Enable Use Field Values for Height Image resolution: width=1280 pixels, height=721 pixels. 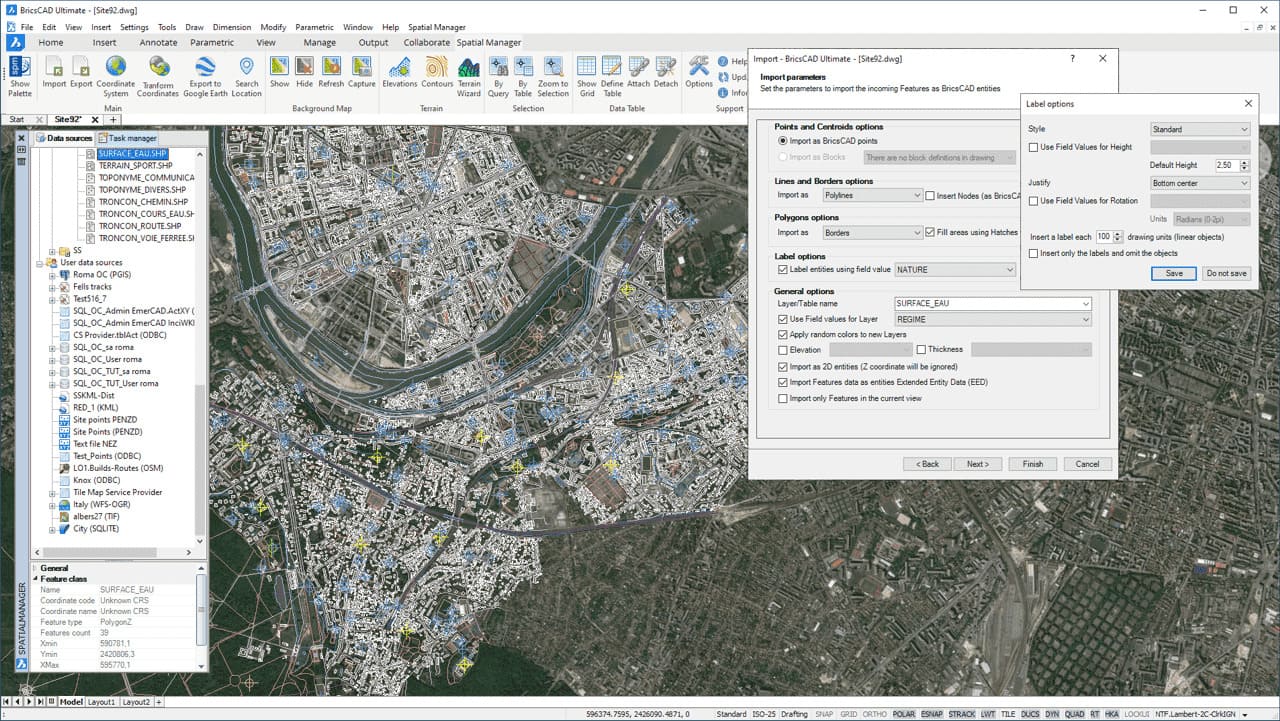coord(1034,147)
